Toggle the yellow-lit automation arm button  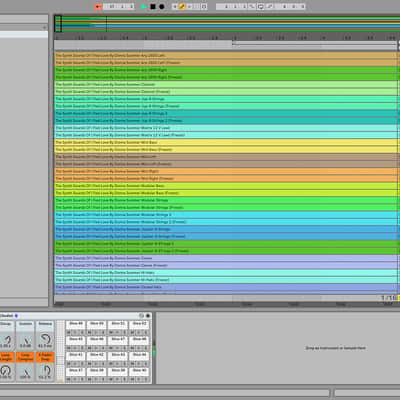click(x=182, y=6)
